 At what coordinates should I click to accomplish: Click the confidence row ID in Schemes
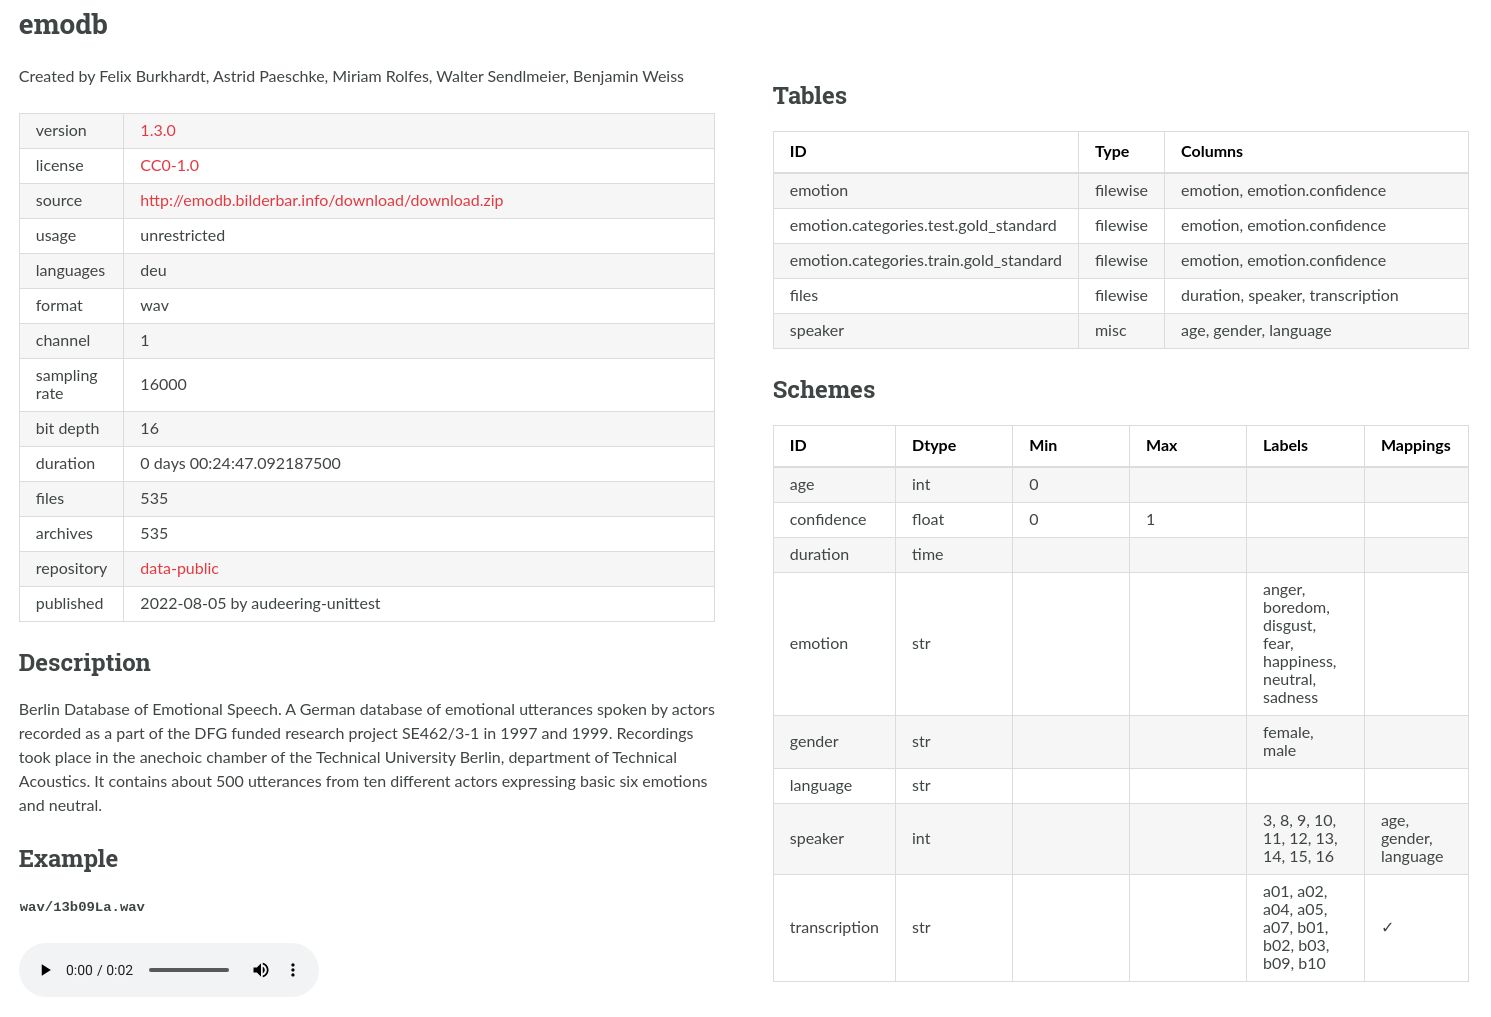point(827,520)
